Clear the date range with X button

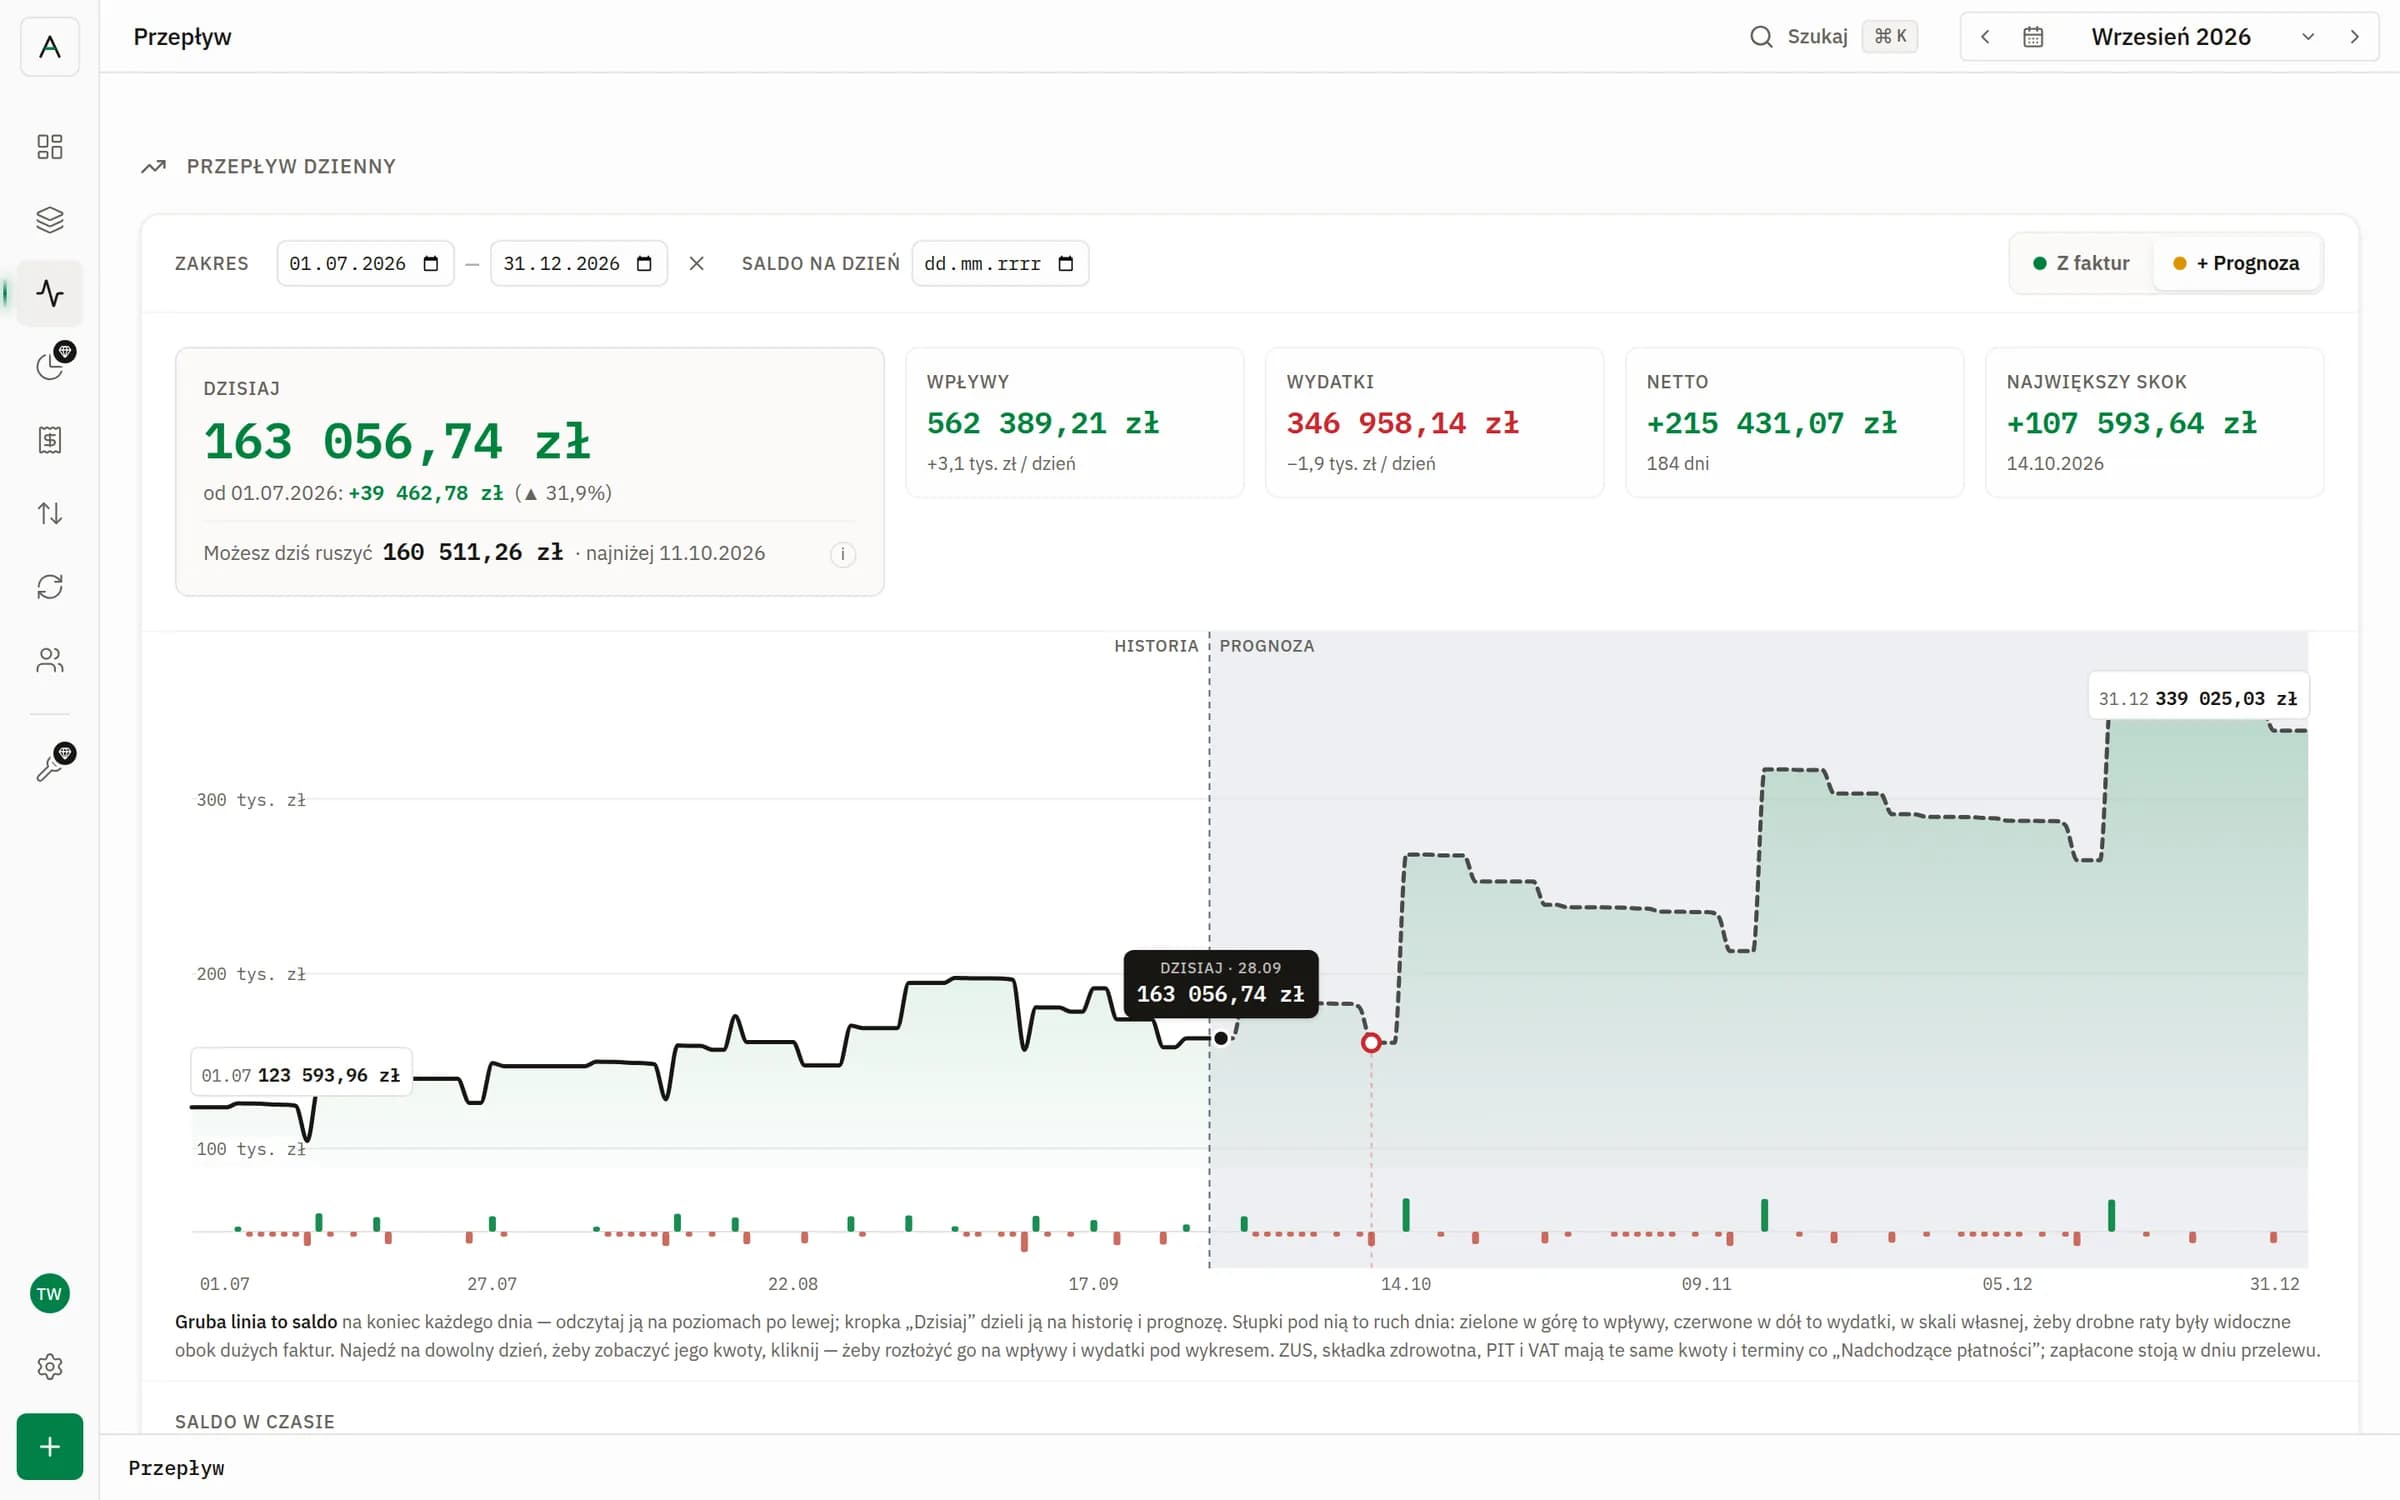[697, 264]
